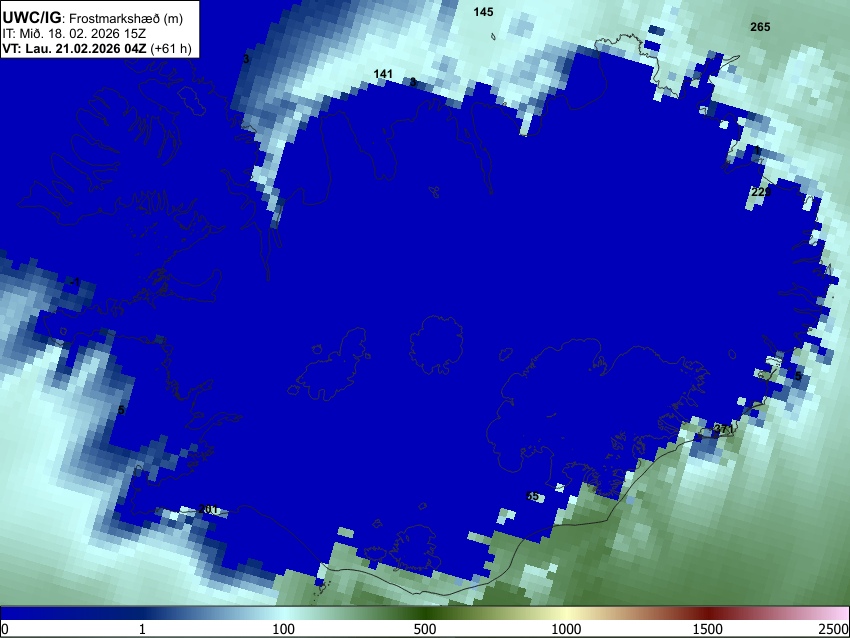
Task: Click the map value label 265
Action: point(760,27)
